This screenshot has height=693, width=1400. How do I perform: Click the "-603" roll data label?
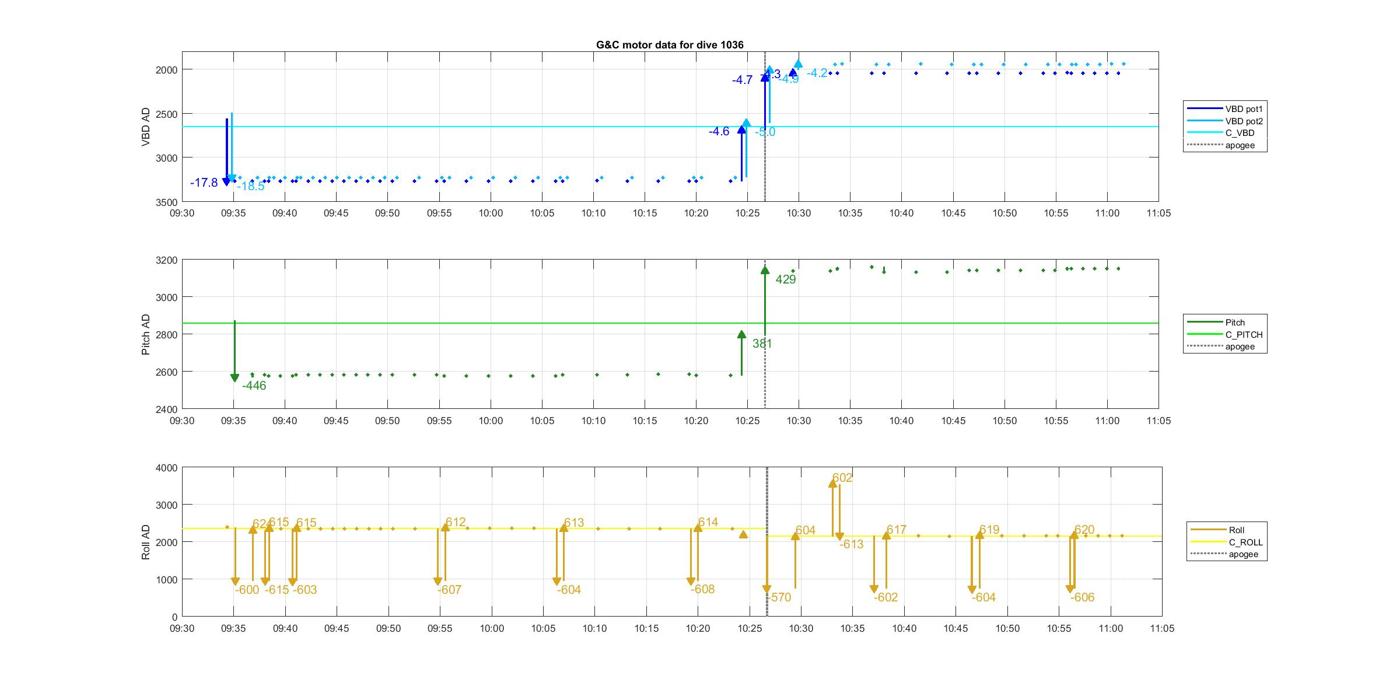(x=305, y=590)
